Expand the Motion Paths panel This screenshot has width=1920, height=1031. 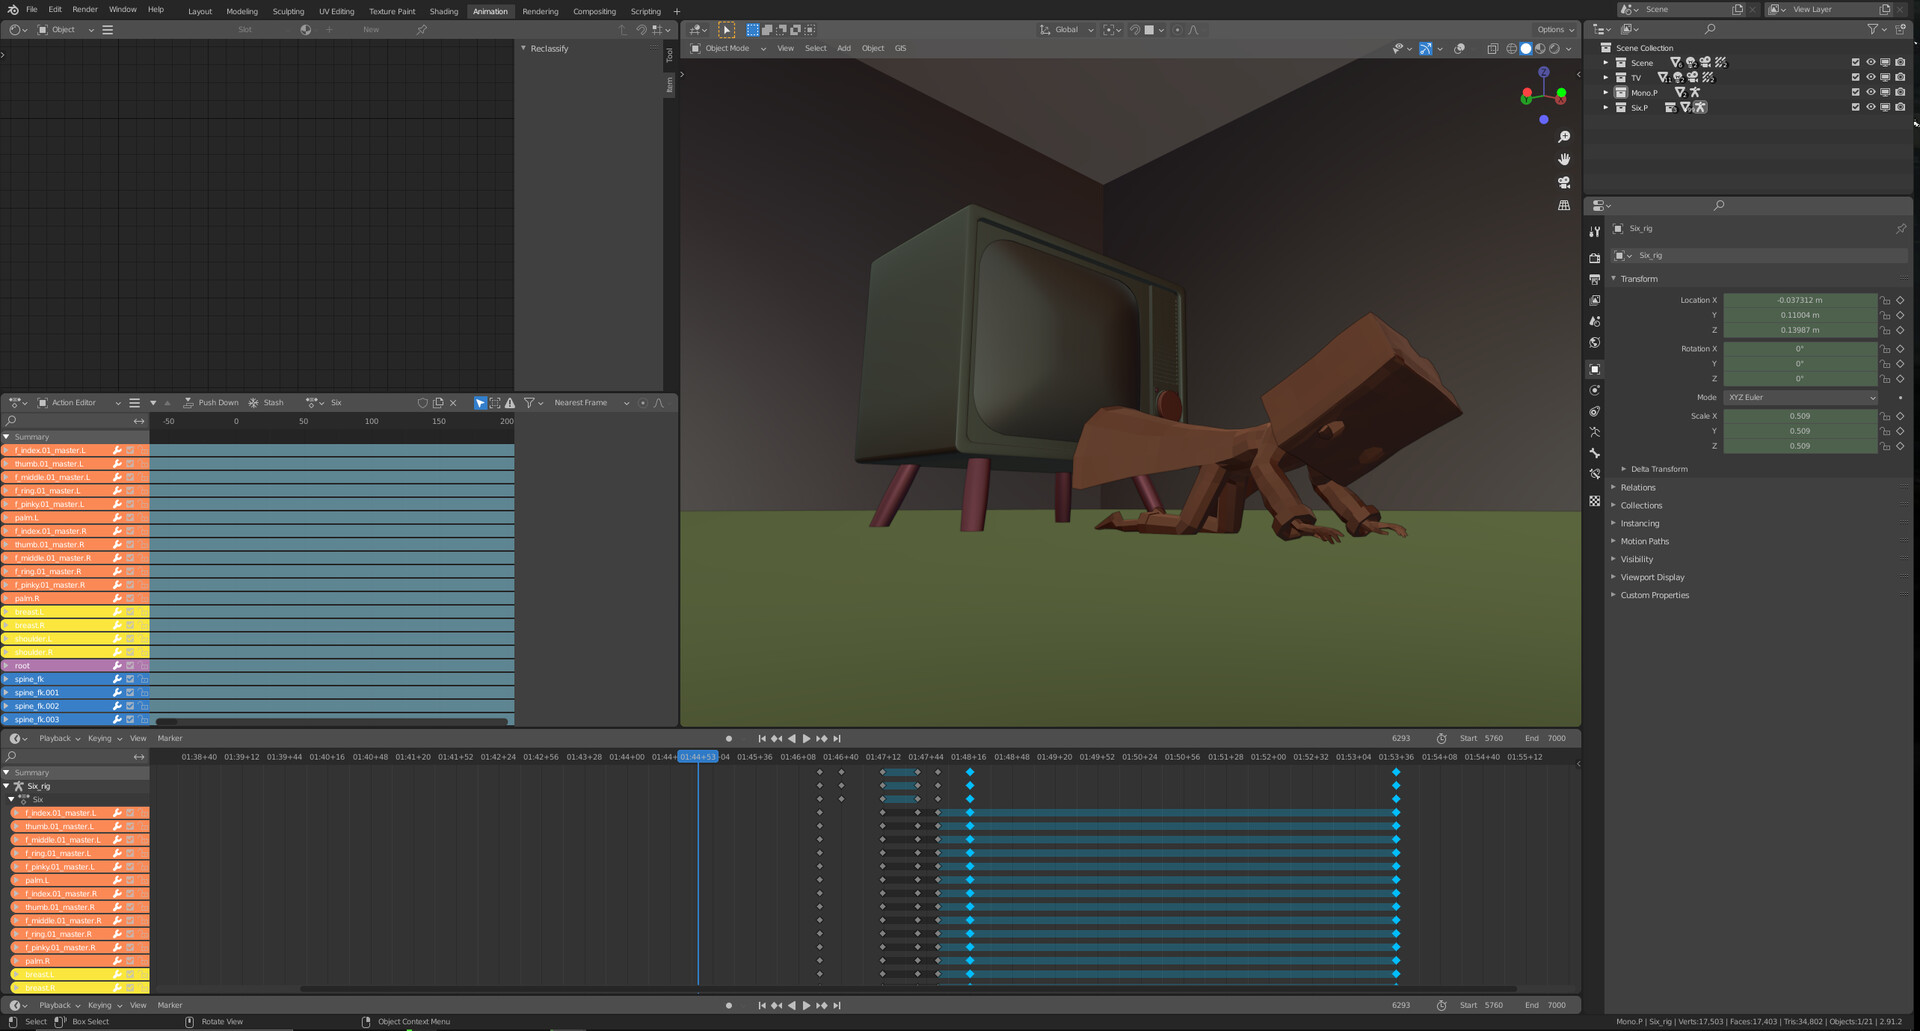[x=1644, y=542]
